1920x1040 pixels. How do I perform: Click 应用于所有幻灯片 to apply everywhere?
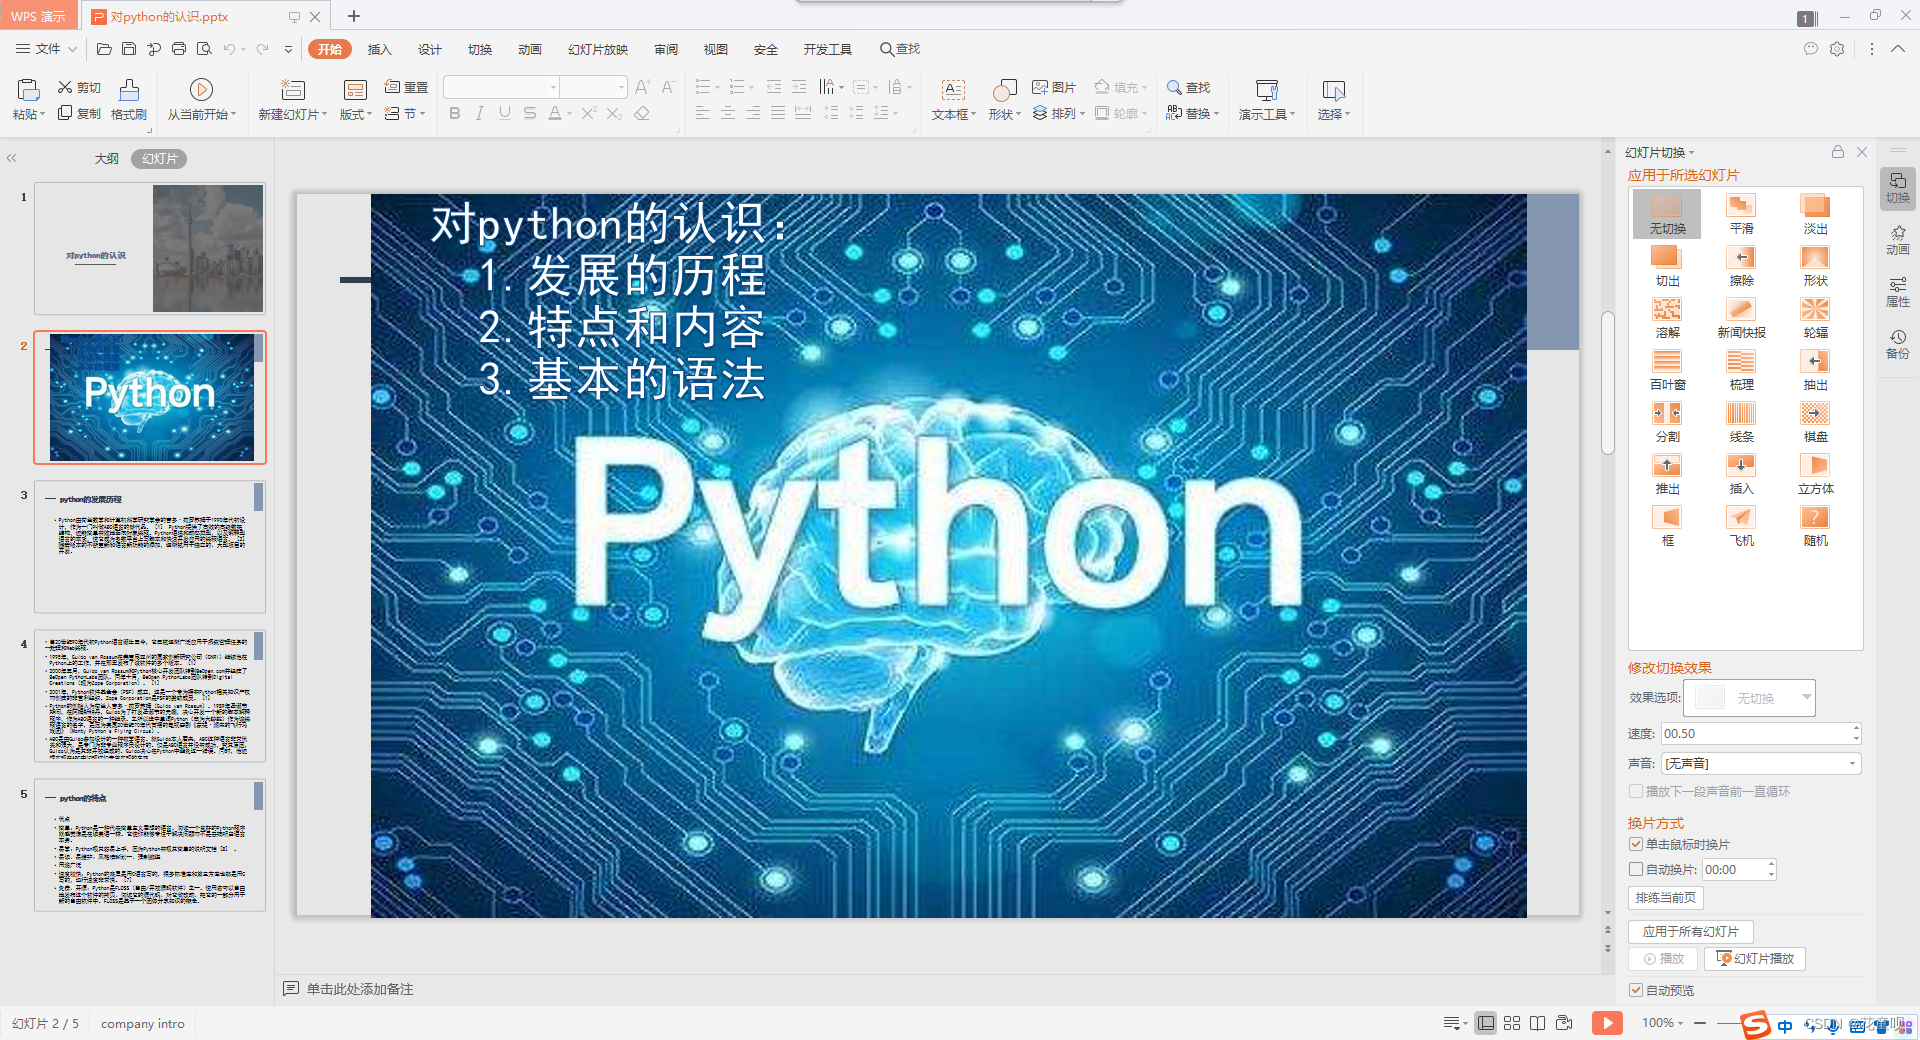(x=1689, y=931)
